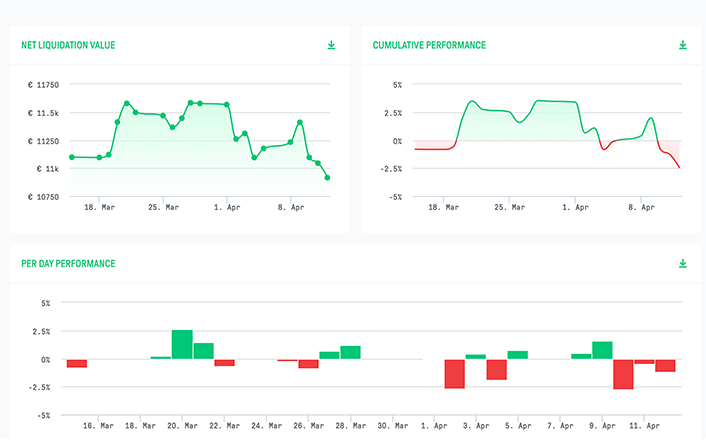This screenshot has height=440, width=706.
Task: Click last data point in Net Liquidation chart
Action: [x=327, y=178]
